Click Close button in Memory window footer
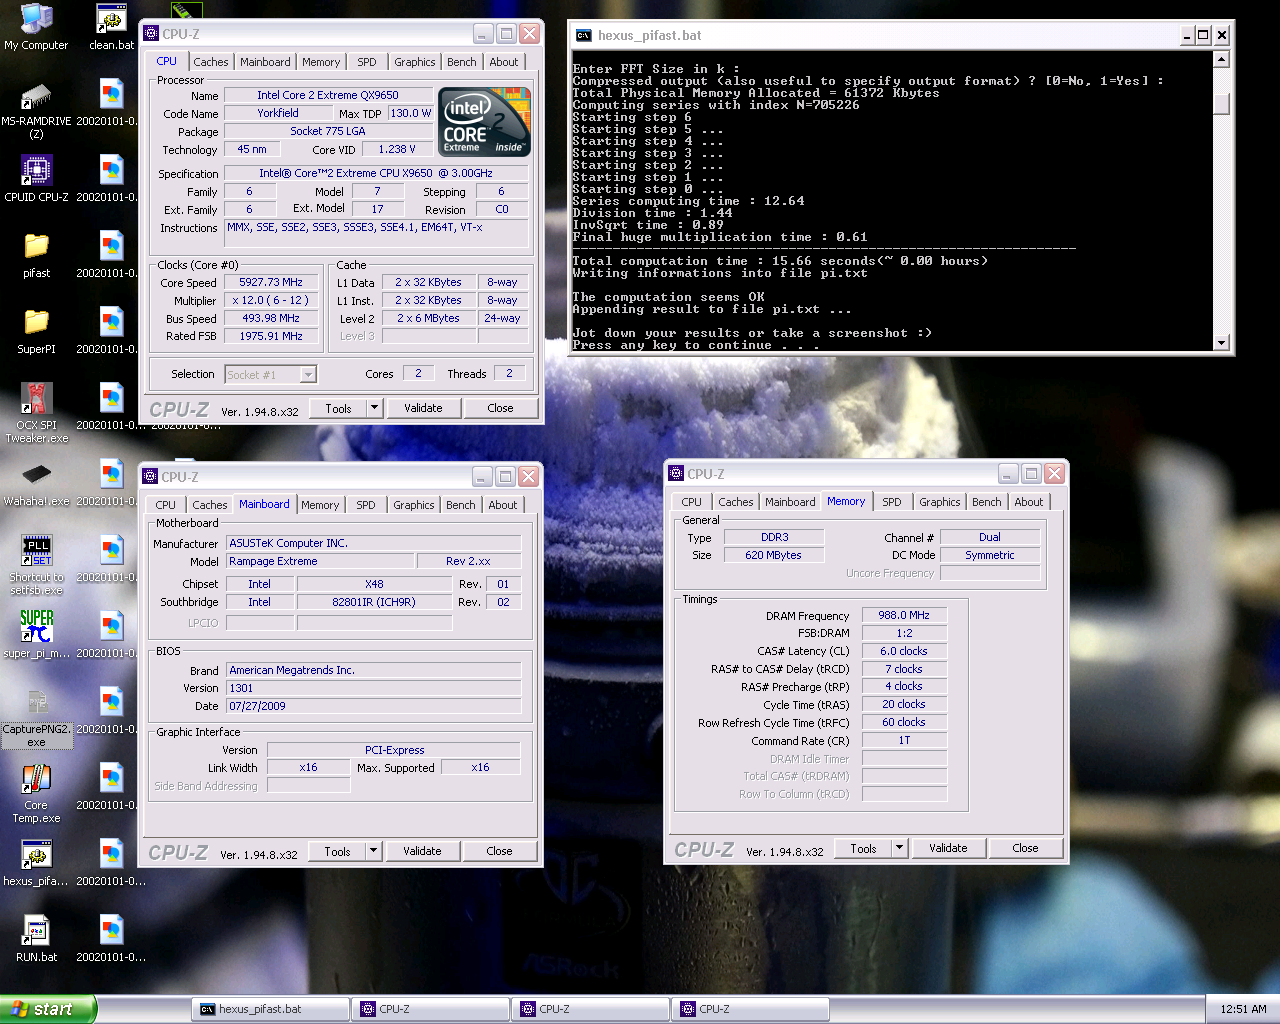This screenshot has width=1280, height=1024. pyautogui.click(x=1025, y=848)
